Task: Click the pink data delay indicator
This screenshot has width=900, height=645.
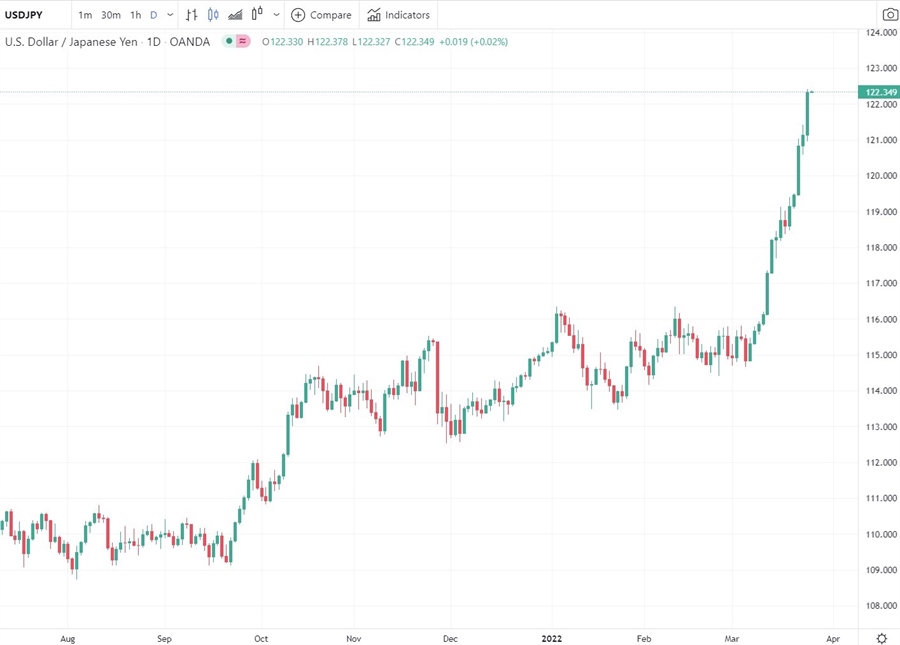Action: (243, 41)
